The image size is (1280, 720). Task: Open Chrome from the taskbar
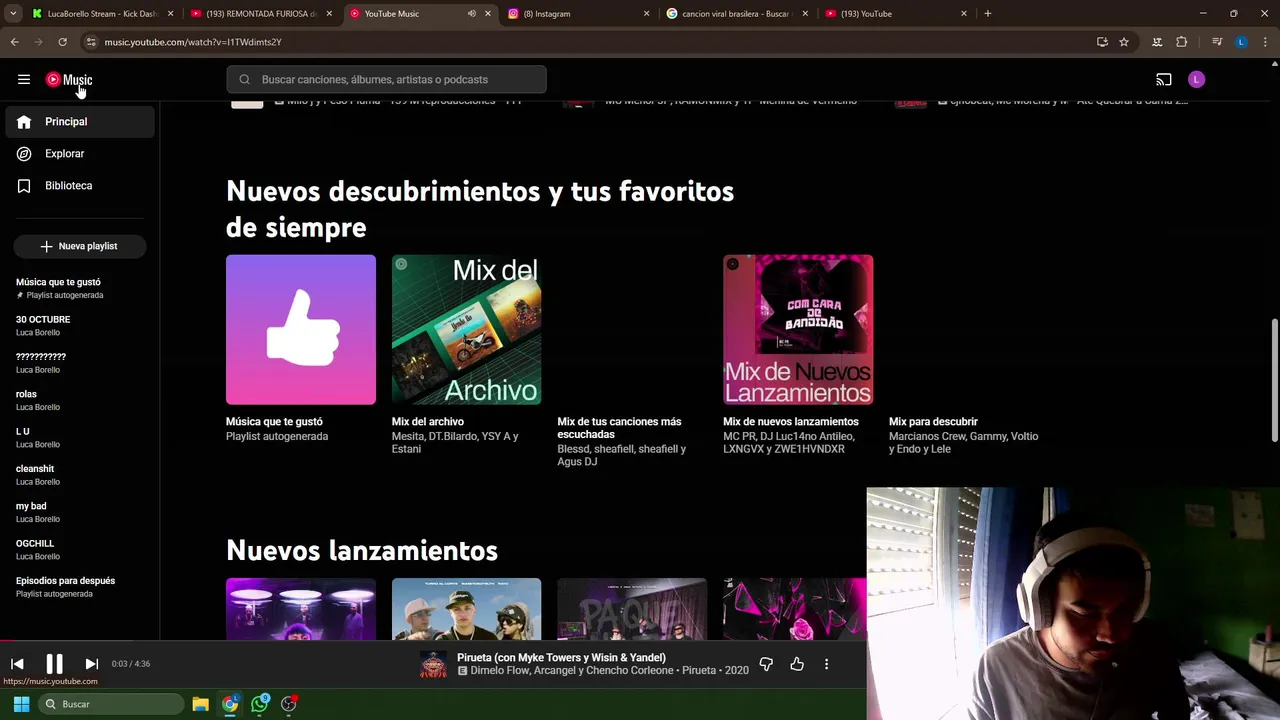coord(230,704)
